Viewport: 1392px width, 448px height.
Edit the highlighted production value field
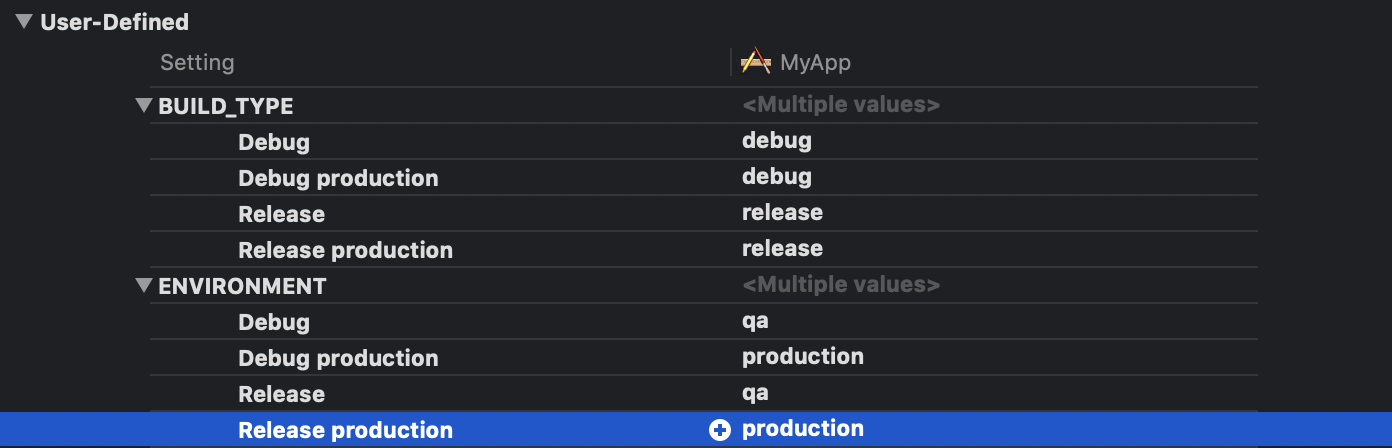803,429
